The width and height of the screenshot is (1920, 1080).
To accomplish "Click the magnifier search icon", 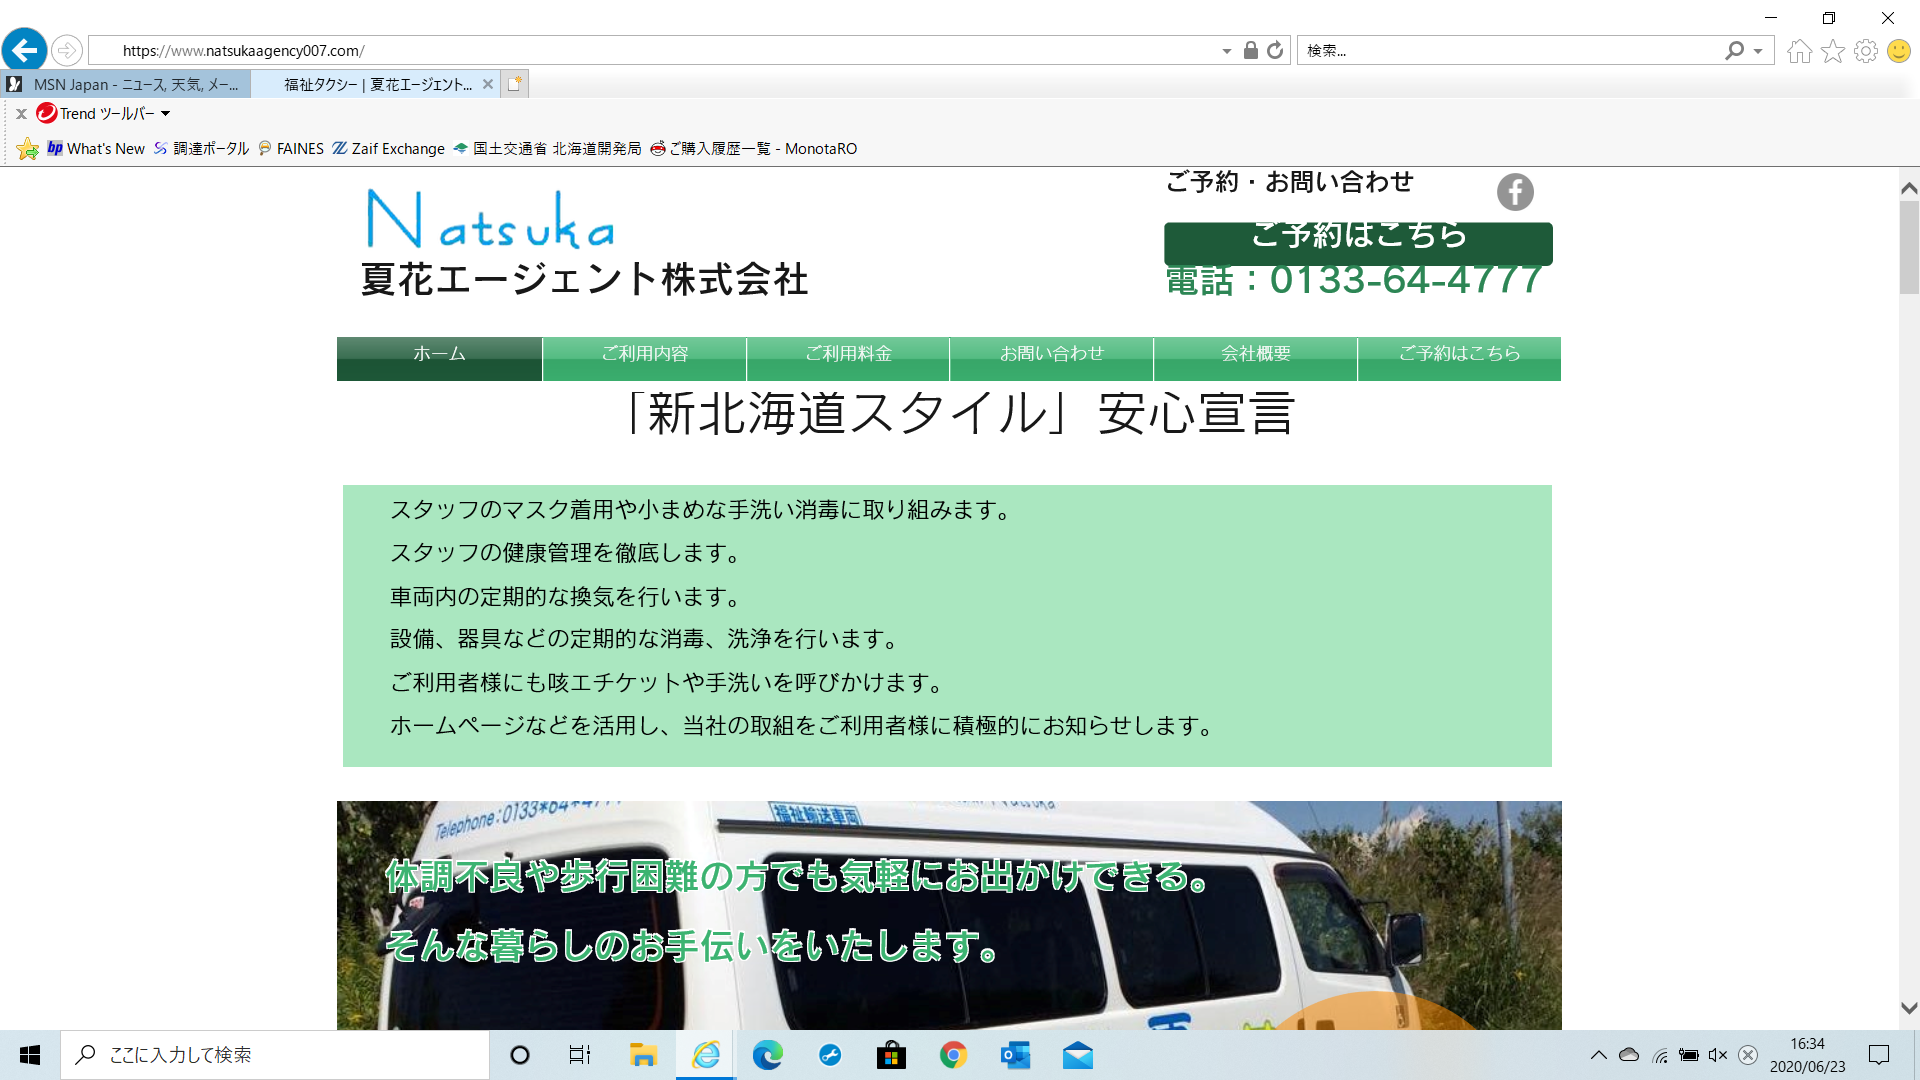I will click(1735, 50).
